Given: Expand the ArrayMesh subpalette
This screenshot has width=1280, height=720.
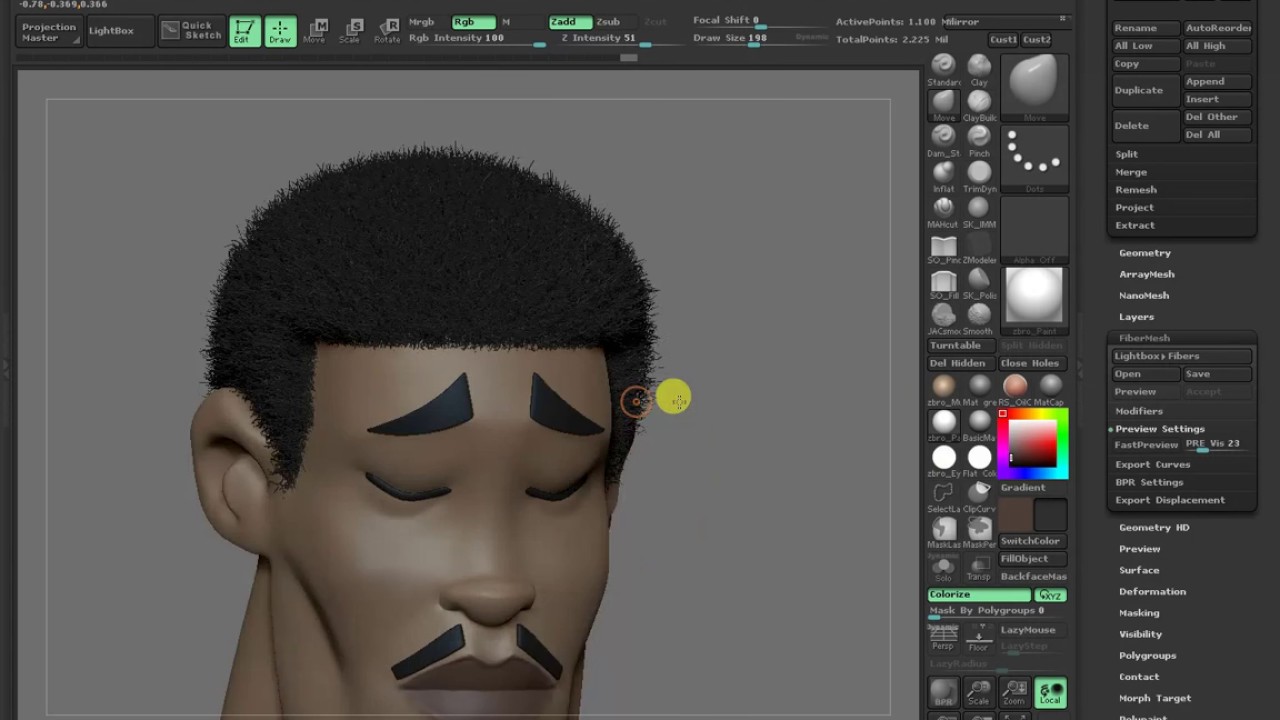Looking at the screenshot, I should 1147,274.
